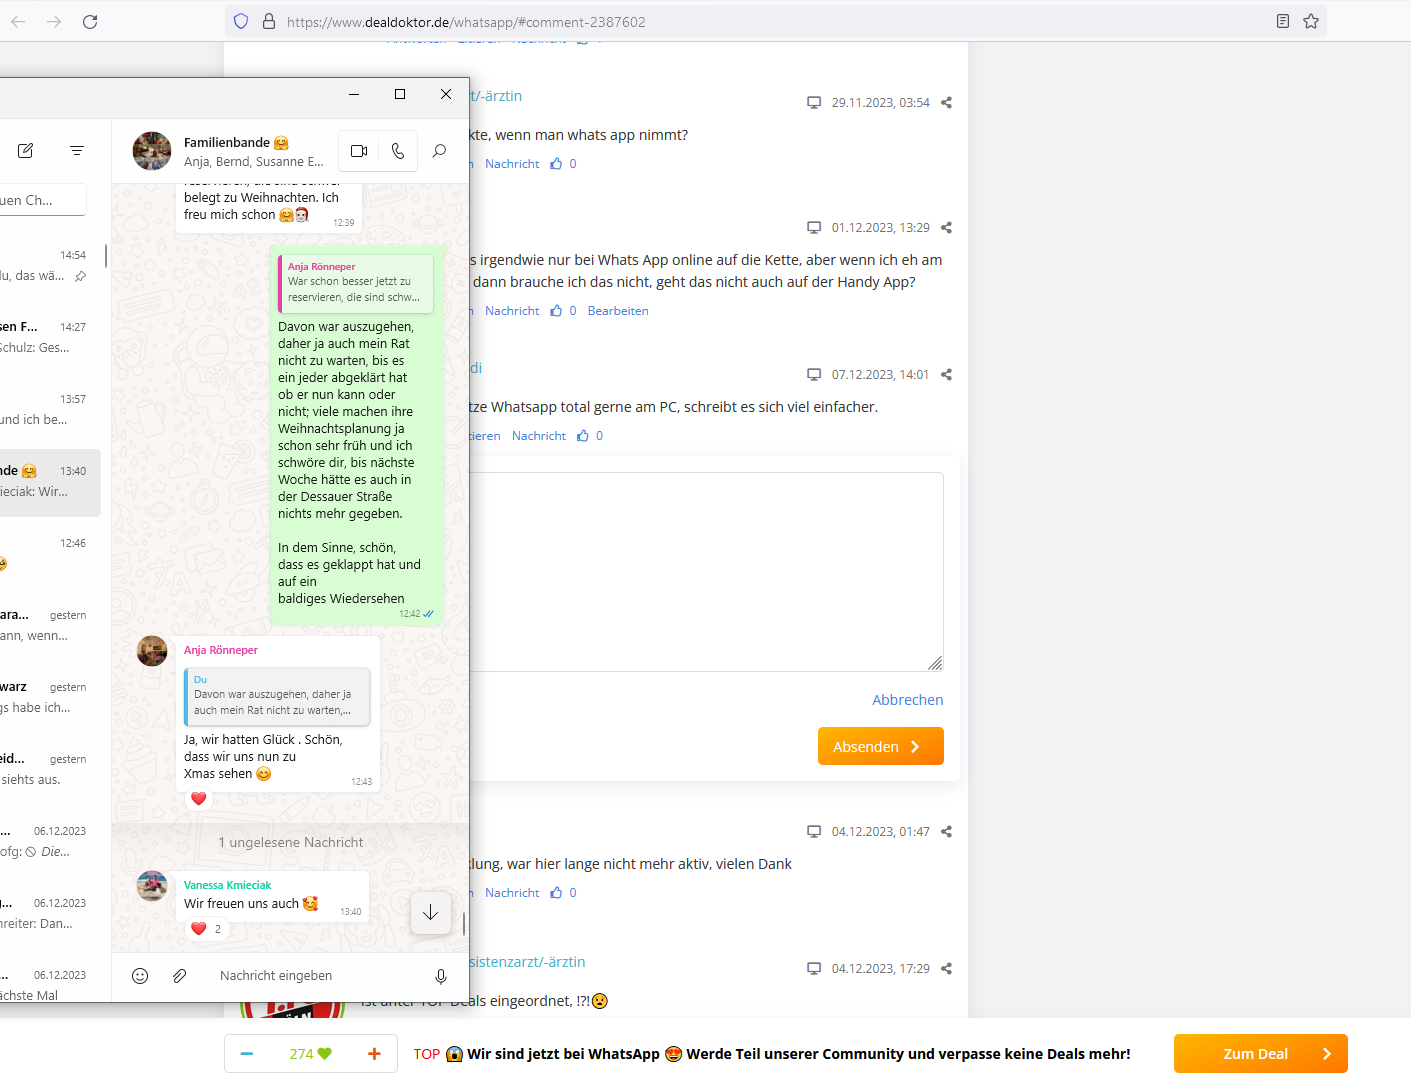Go forward in browser history
This screenshot has width=1411, height=1075.
[54, 21]
